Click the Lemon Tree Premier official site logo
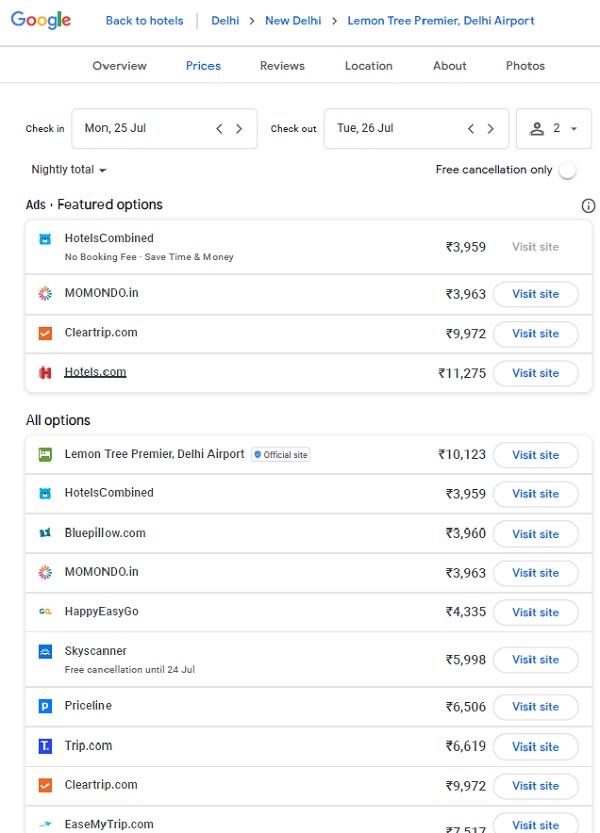 [x=45, y=454]
